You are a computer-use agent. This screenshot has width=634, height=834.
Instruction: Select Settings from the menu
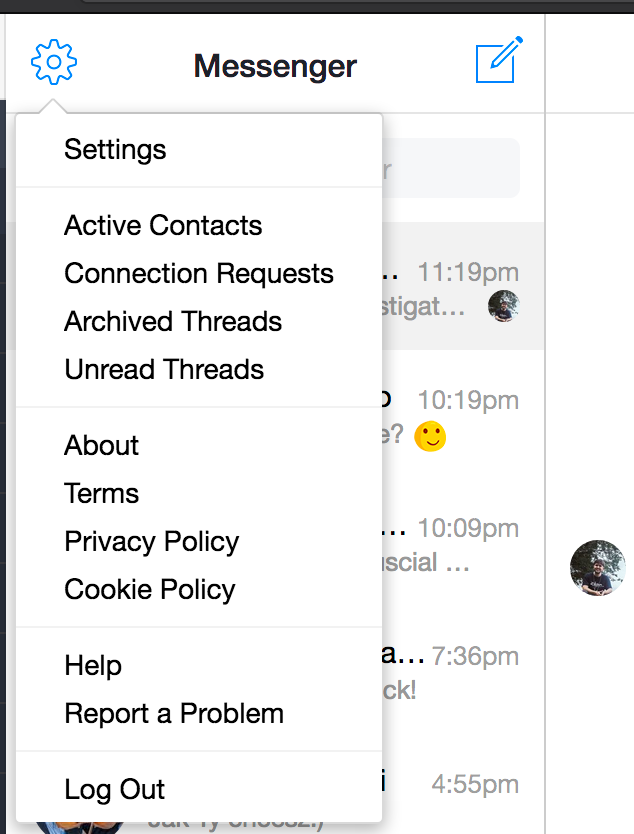pyautogui.click(x=115, y=150)
